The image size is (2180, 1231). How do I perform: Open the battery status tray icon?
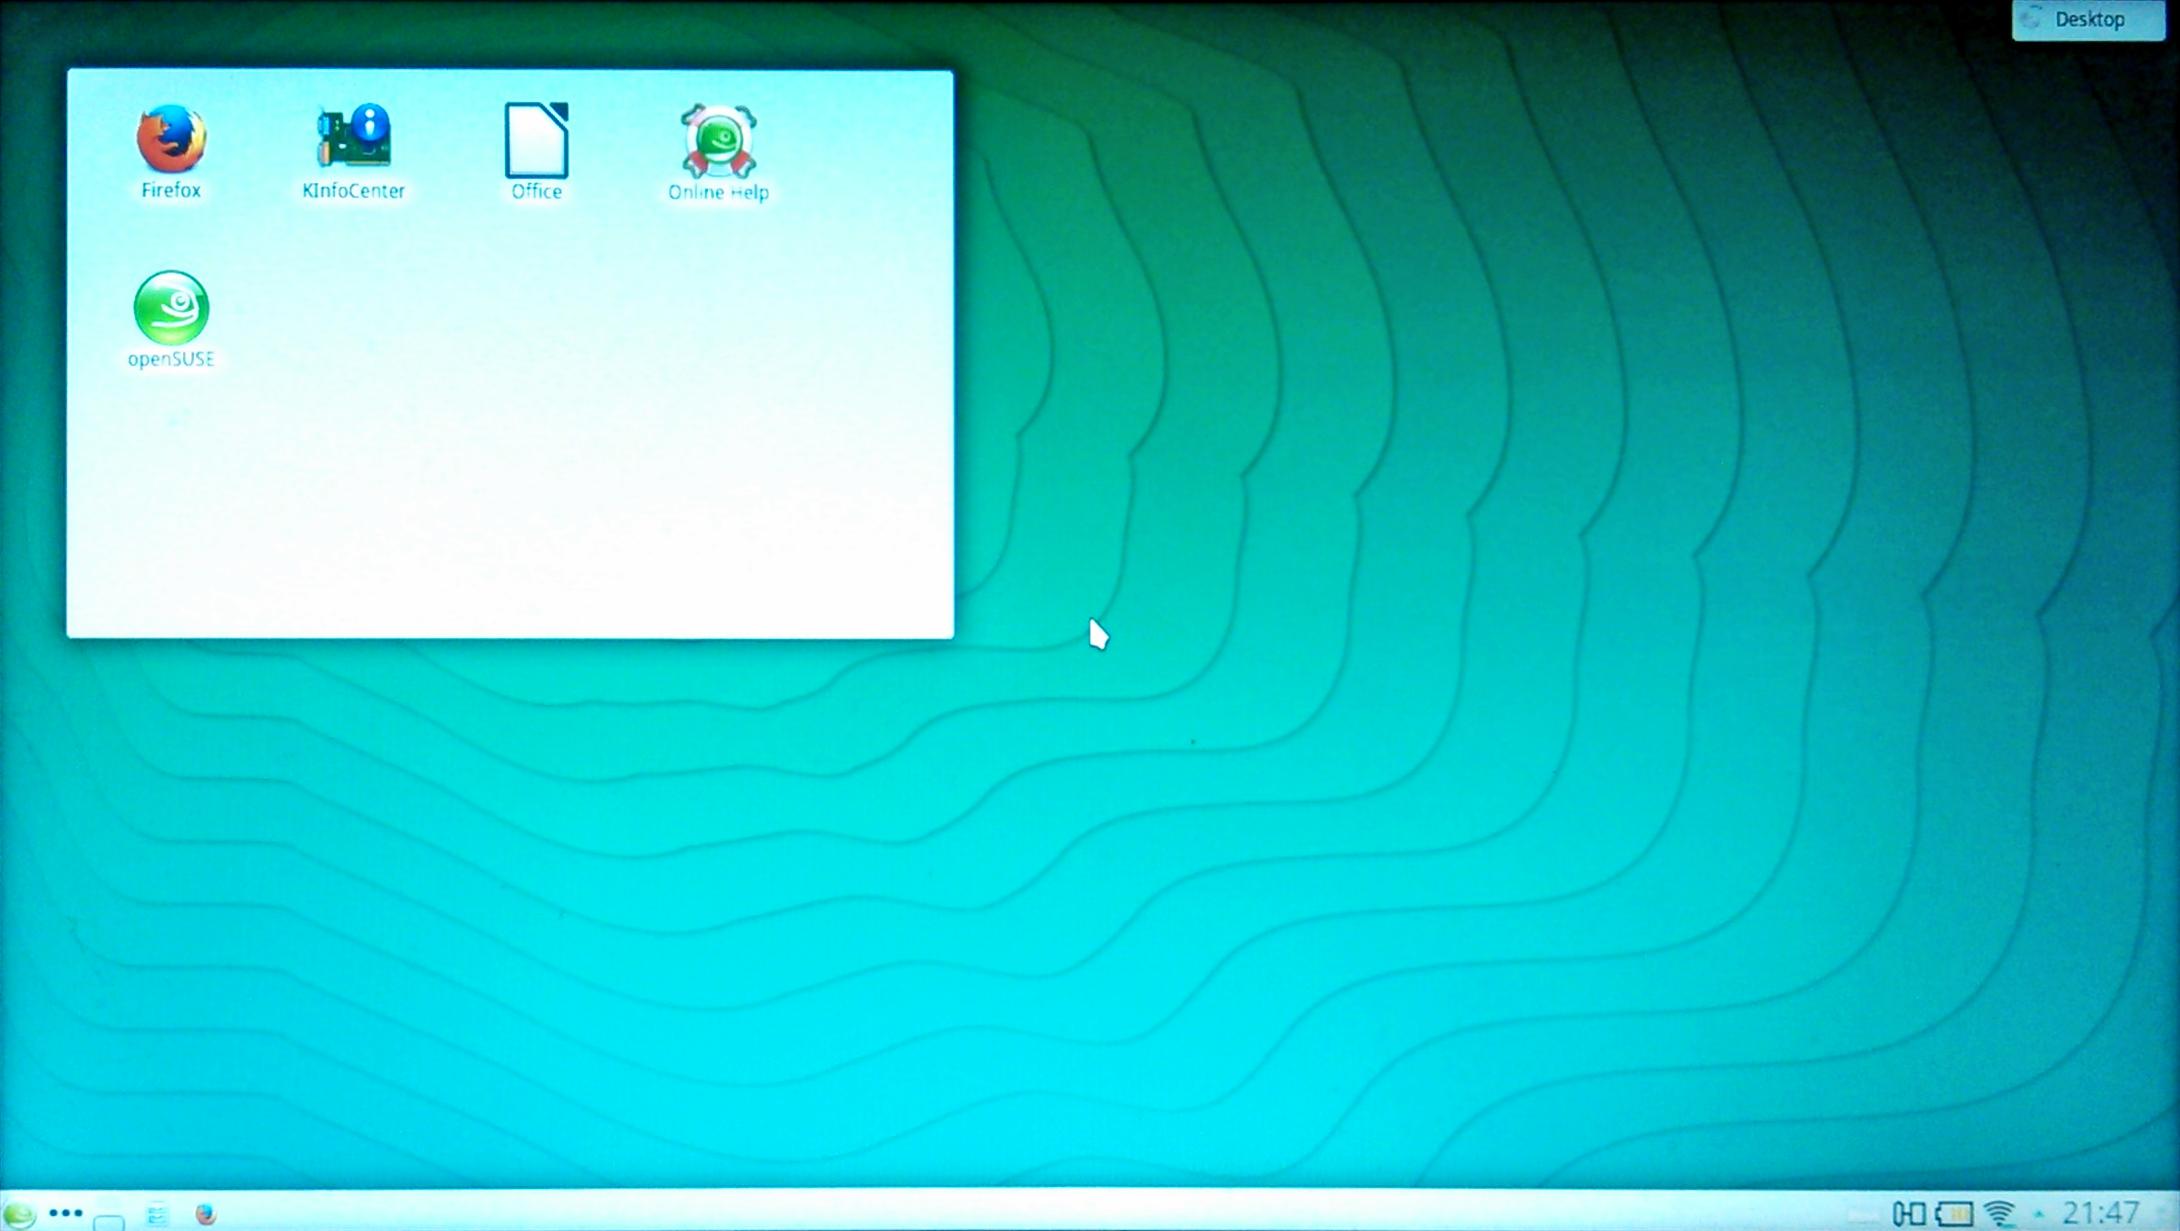(1954, 1213)
